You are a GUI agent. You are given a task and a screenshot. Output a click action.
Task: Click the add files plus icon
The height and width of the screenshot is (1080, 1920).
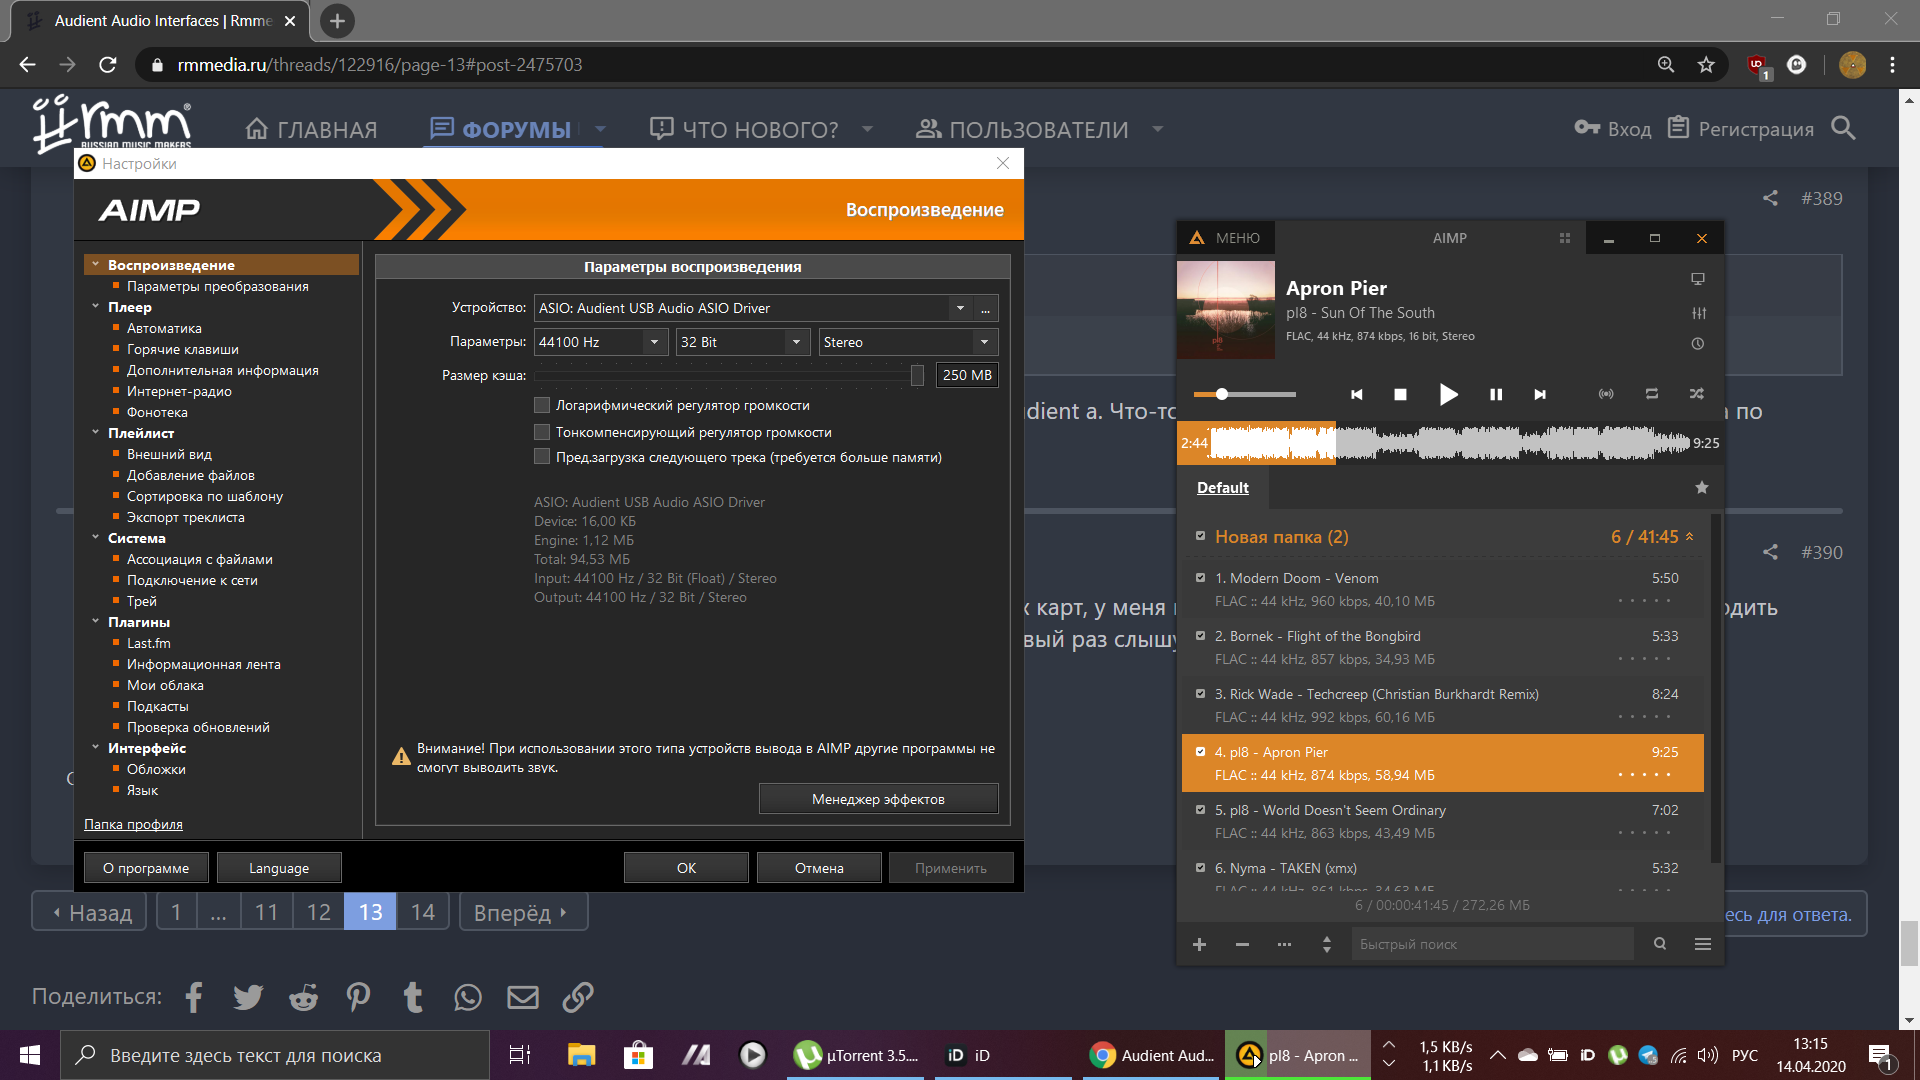click(x=1199, y=944)
